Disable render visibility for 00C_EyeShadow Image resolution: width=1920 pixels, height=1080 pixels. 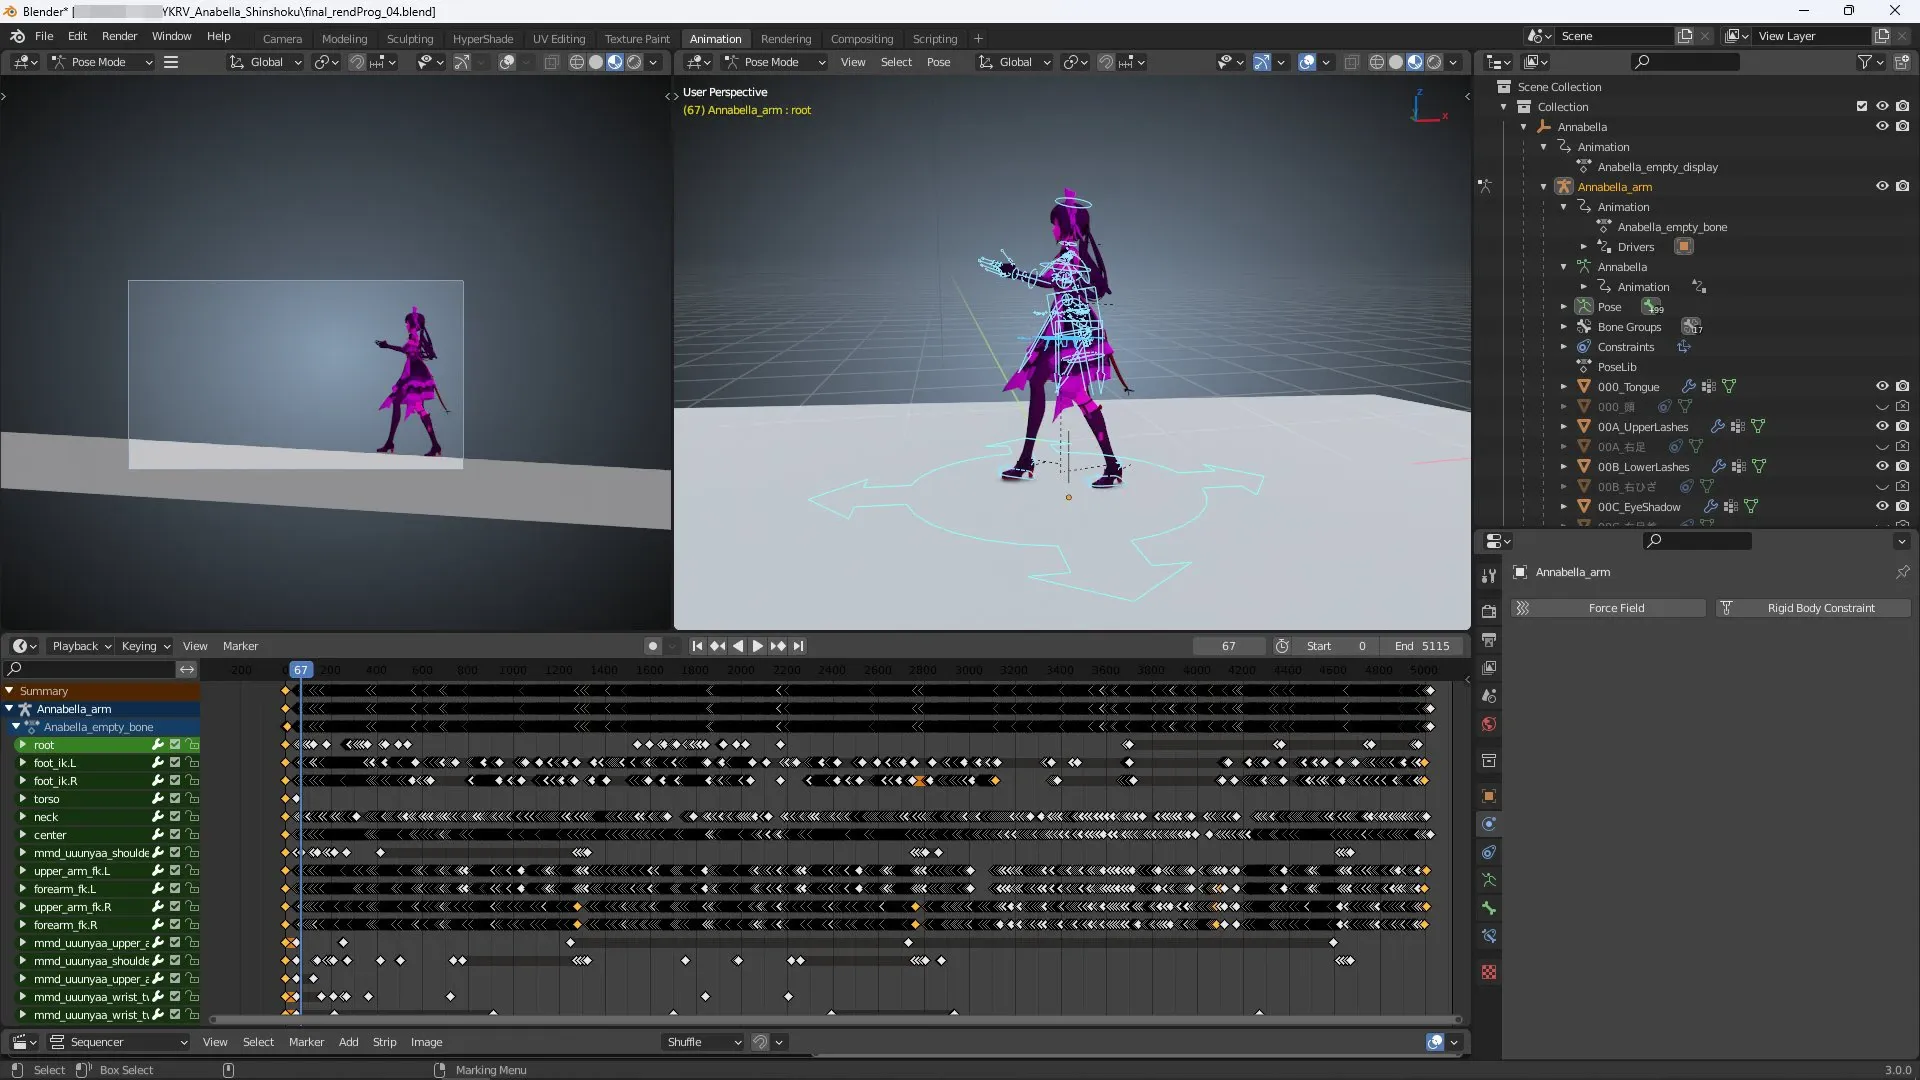[1904, 507]
